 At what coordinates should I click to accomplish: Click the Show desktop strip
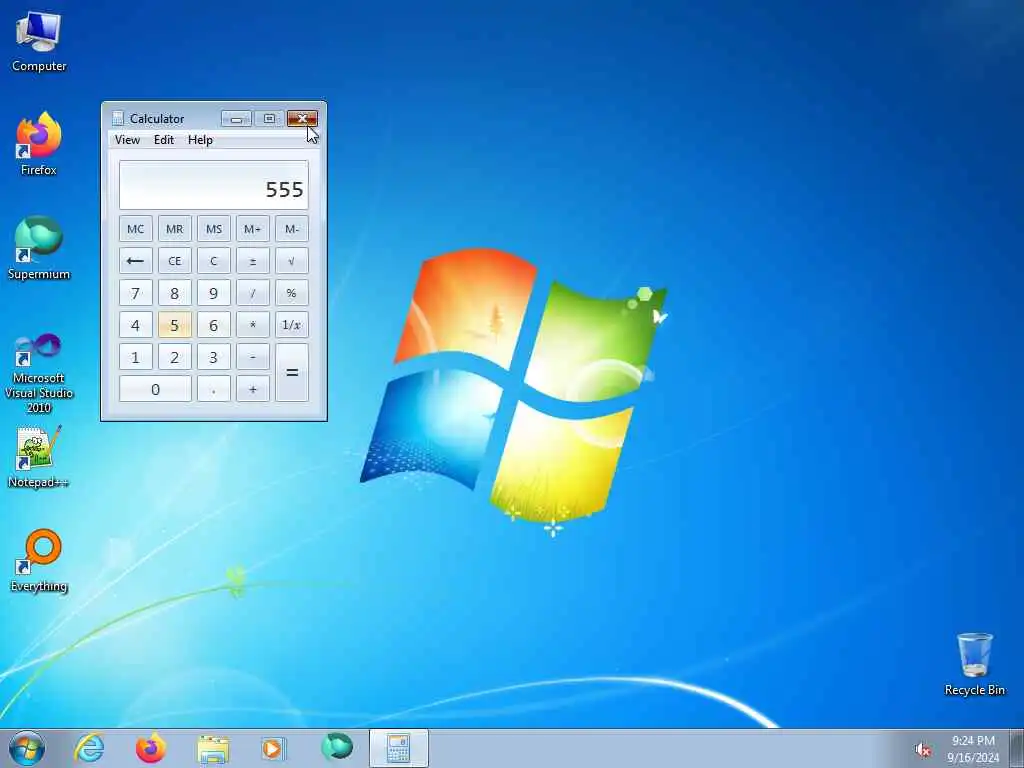[x=1017, y=748]
